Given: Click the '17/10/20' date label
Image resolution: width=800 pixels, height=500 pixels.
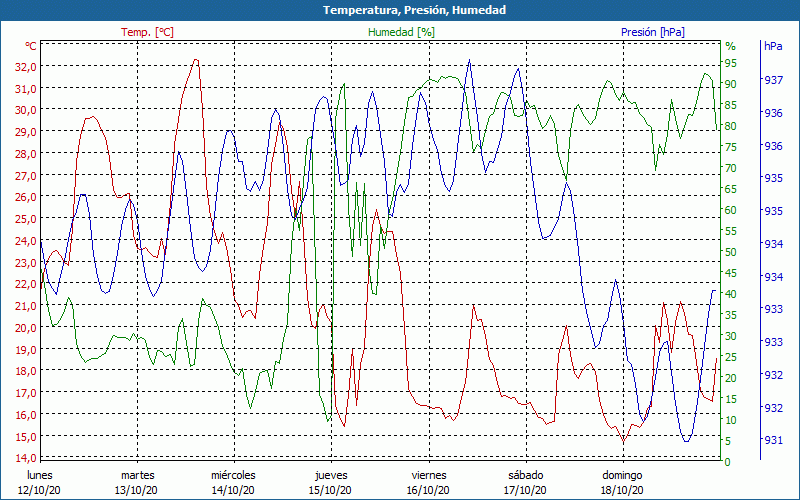Looking at the screenshot, I should tap(525, 490).
